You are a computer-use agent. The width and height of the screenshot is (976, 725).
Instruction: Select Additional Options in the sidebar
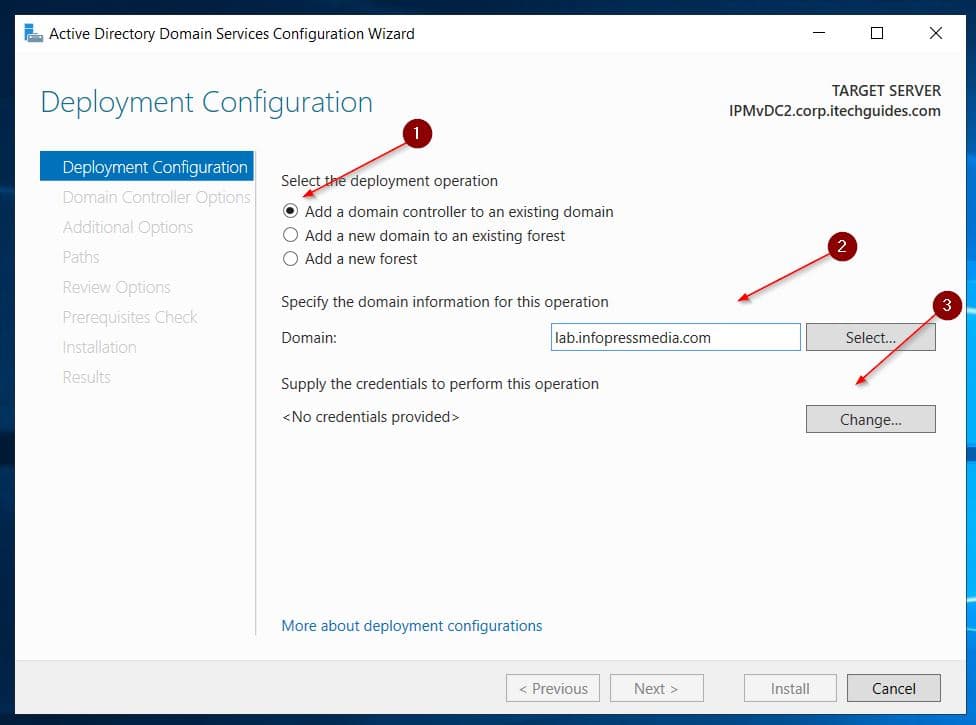tap(127, 227)
